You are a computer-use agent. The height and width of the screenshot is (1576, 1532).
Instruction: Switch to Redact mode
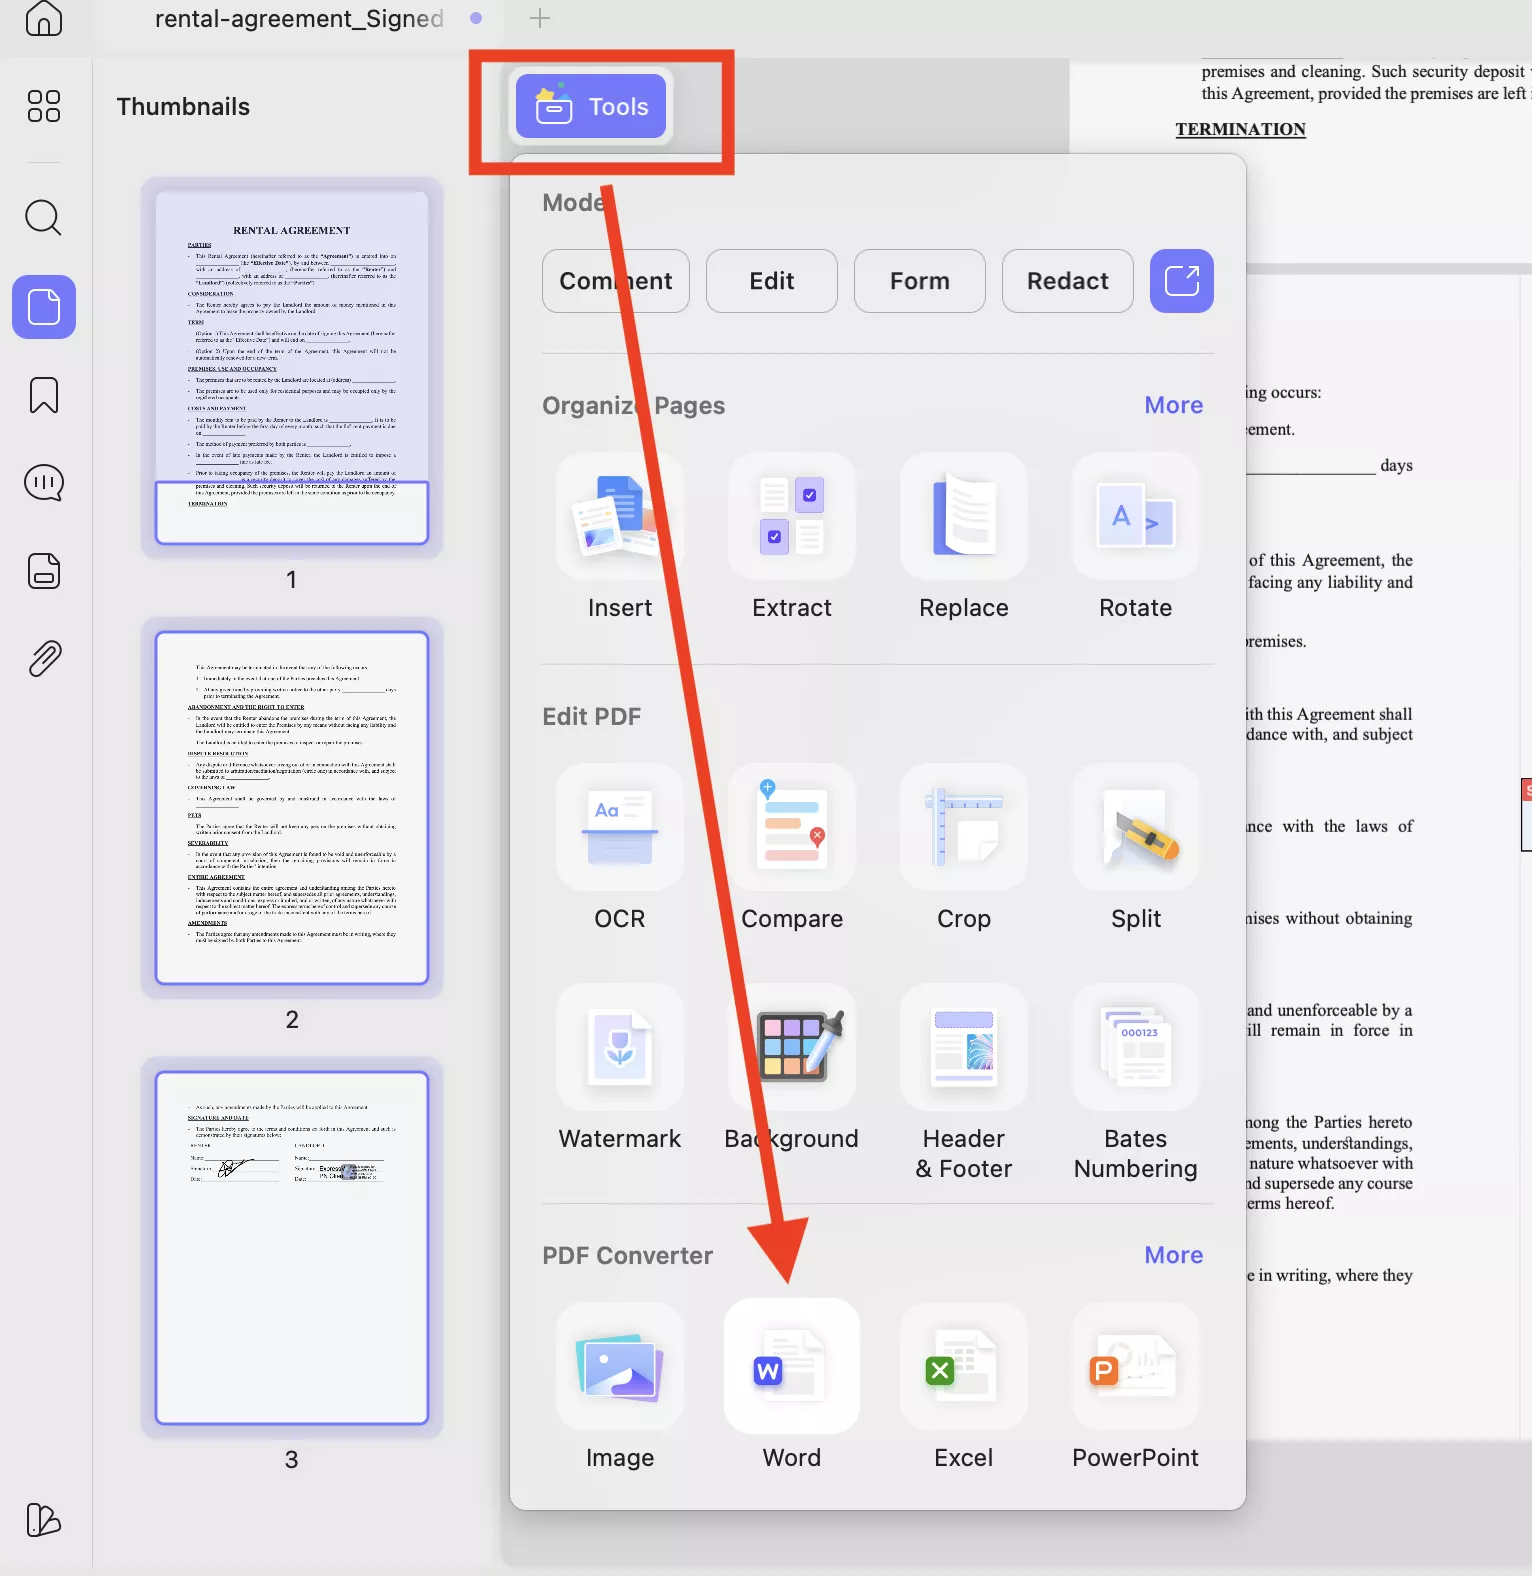click(x=1068, y=281)
